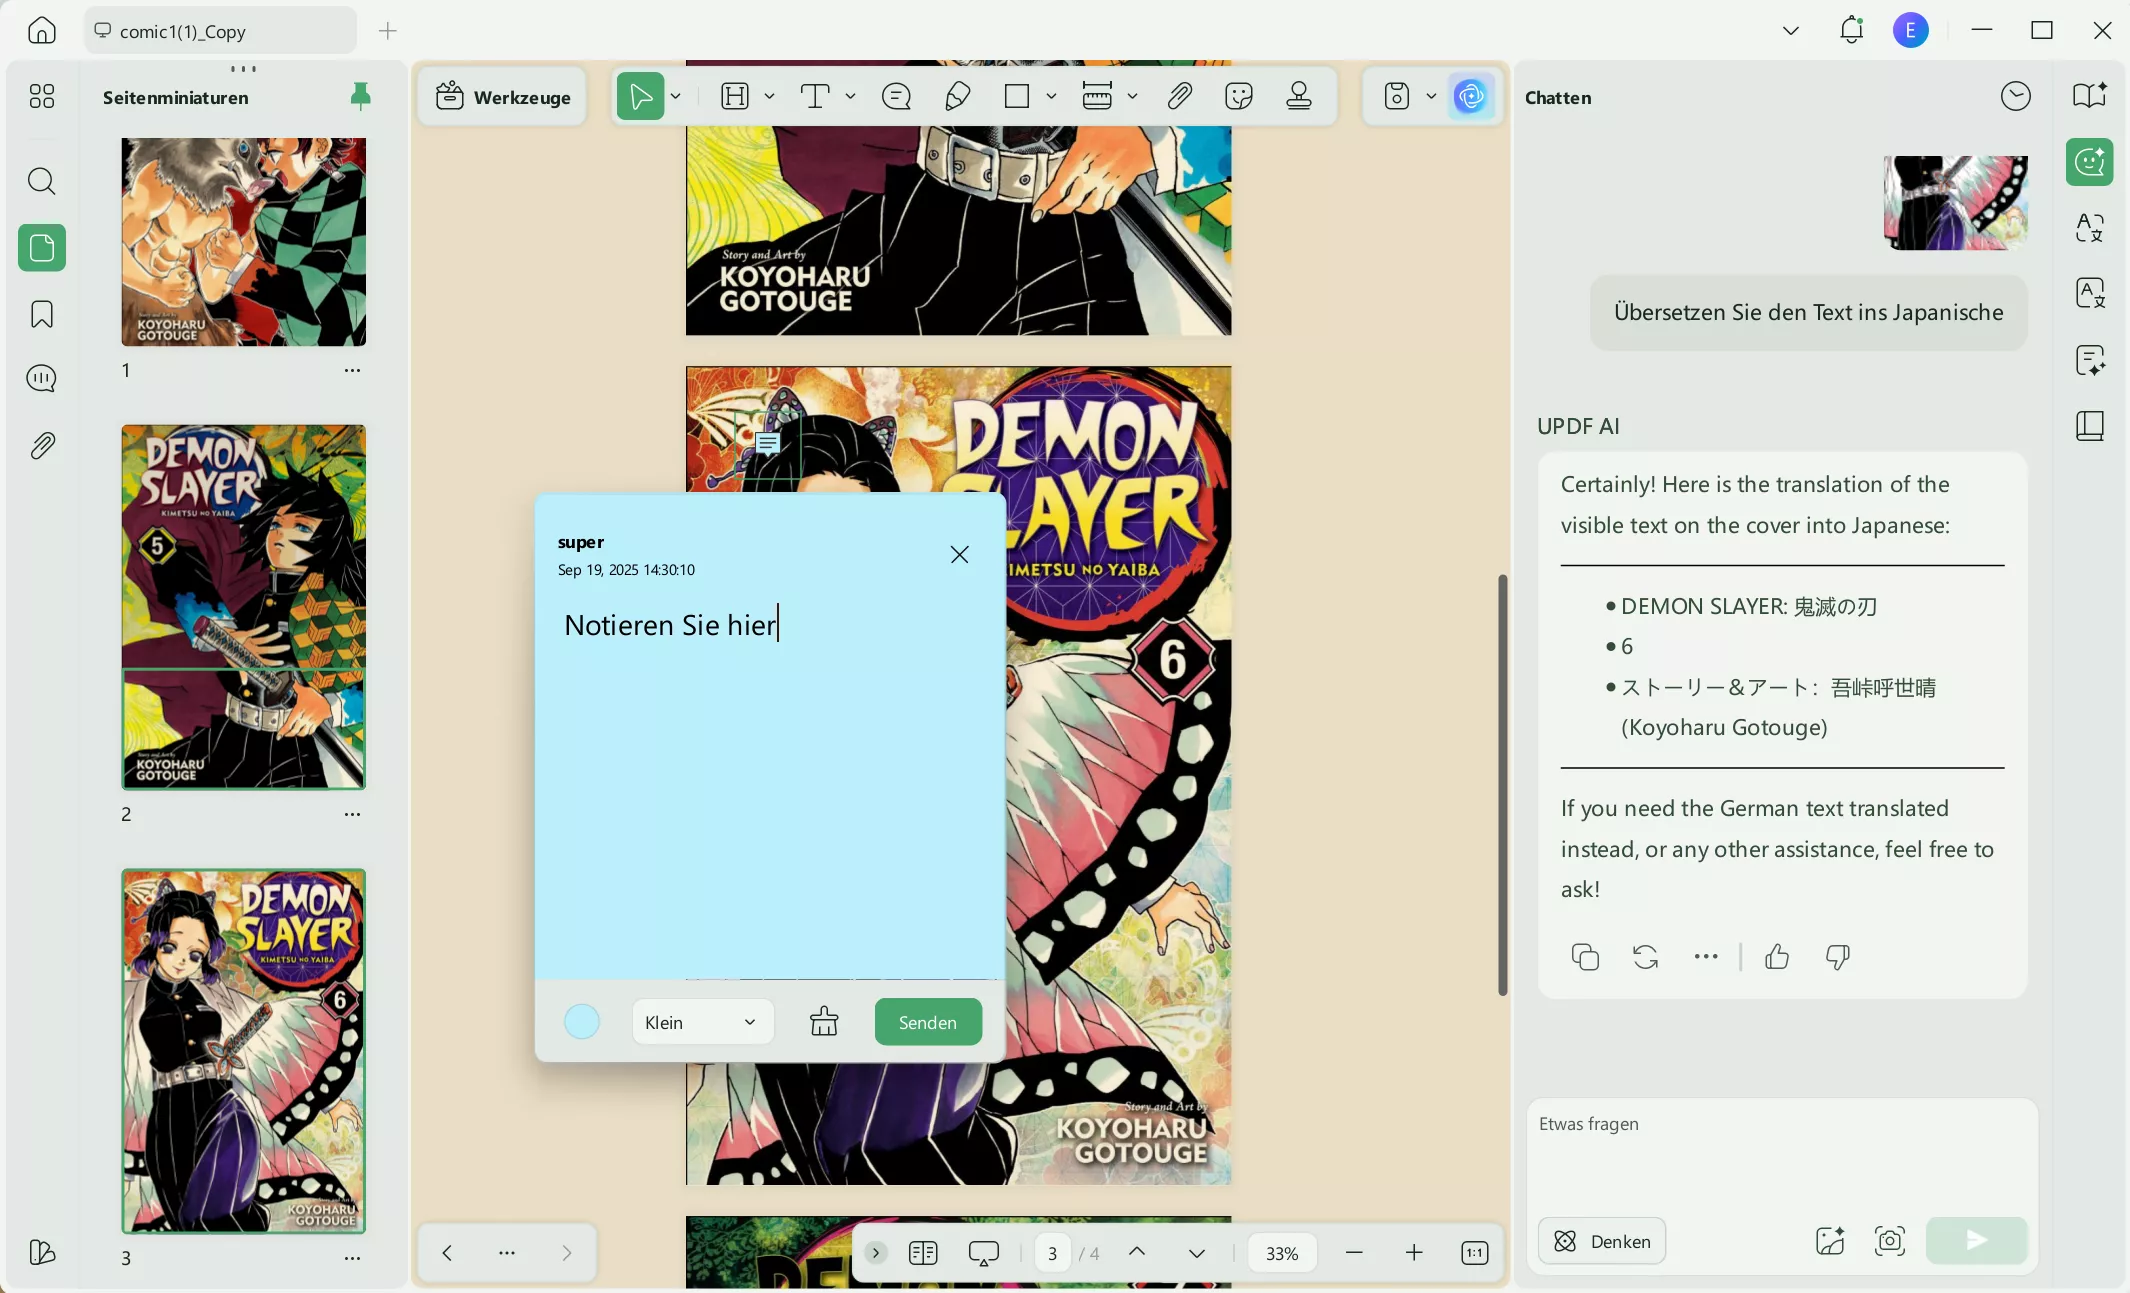Expand highlight tool dropdown arrow

[x=769, y=96]
